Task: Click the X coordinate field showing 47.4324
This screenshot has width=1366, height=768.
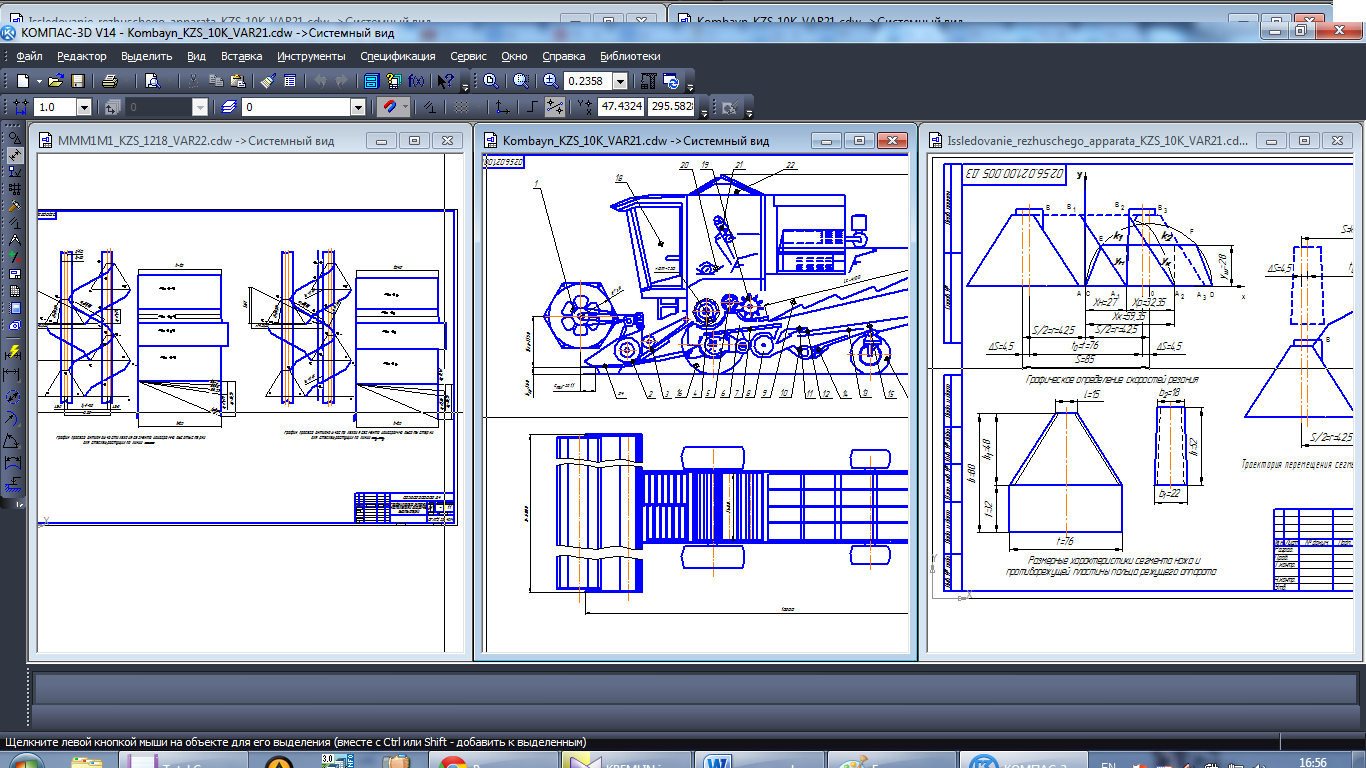Action: [622, 107]
